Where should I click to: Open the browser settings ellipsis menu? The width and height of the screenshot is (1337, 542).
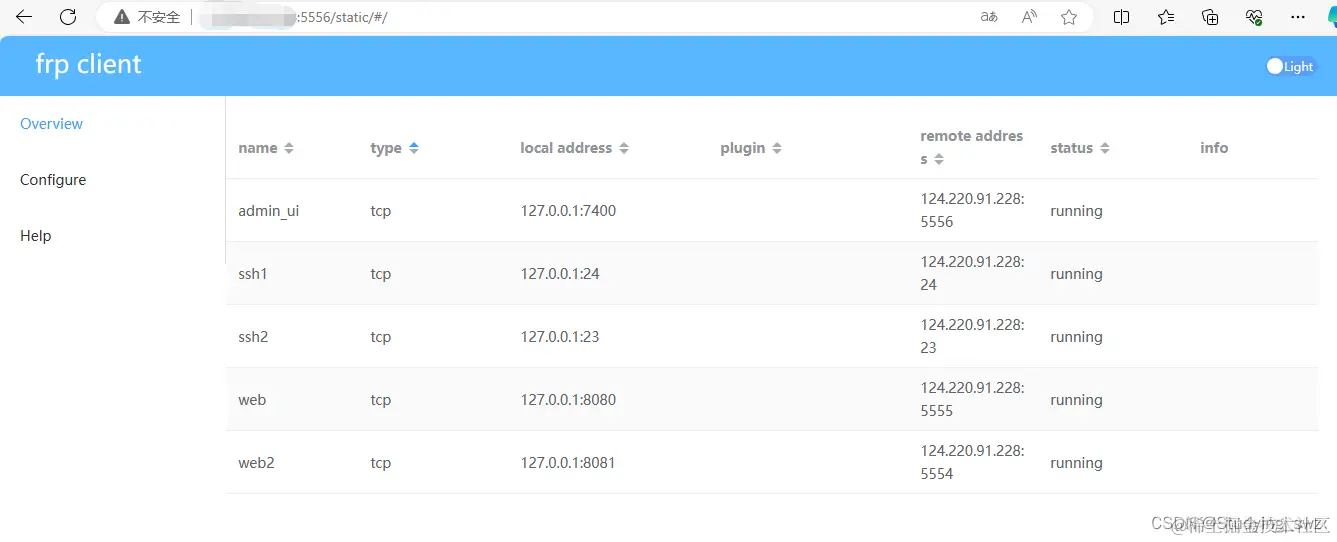(x=1298, y=17)
